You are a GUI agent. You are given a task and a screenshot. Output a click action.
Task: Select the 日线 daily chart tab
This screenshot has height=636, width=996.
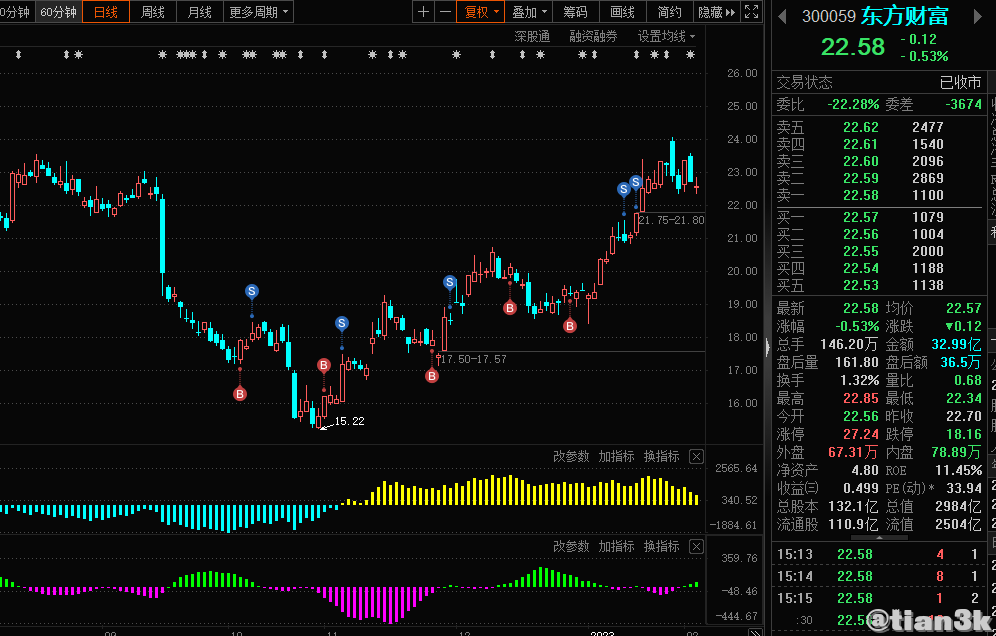click(105, 12)
